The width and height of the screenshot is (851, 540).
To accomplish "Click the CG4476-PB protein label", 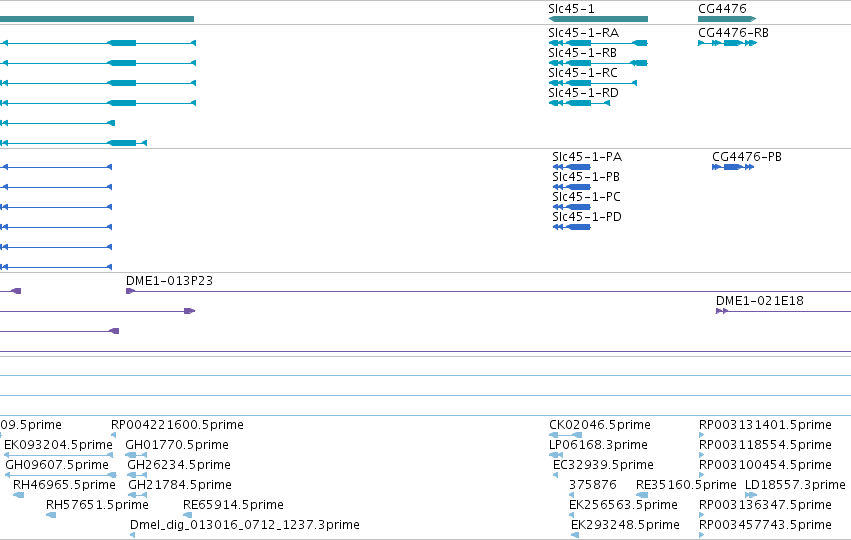I will click(747, 157).
